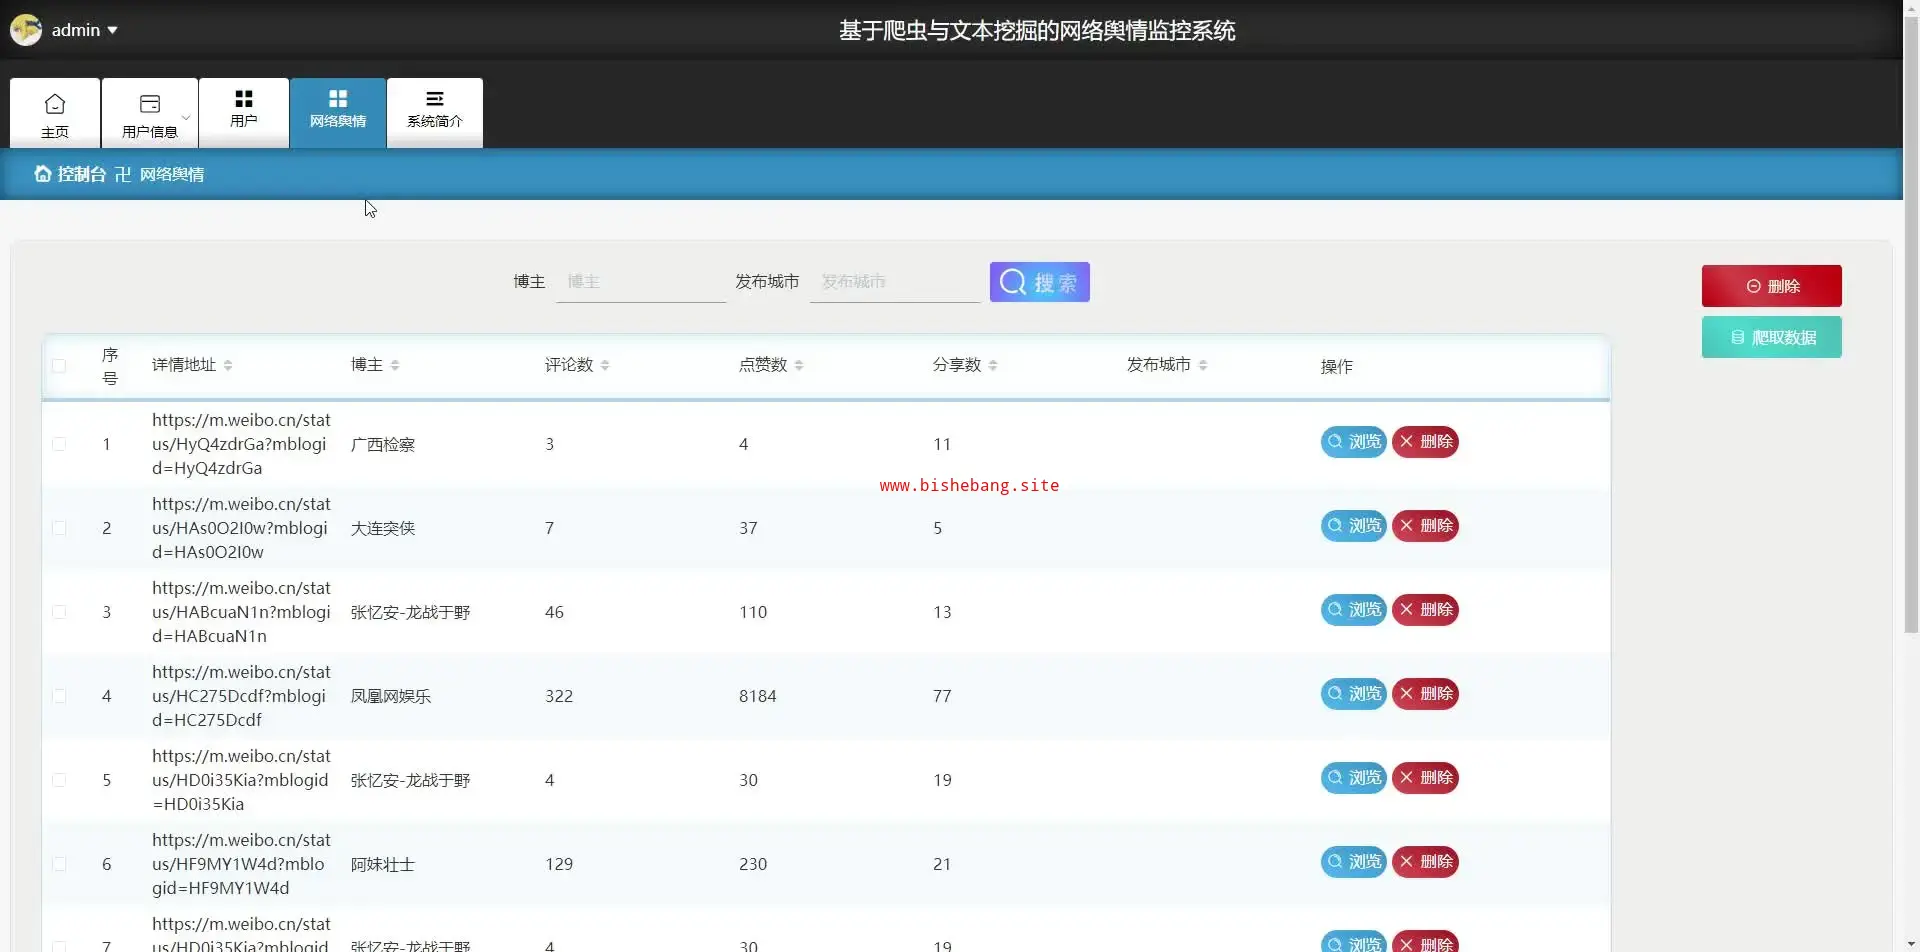
Task: Click the blue 搜索 button
Action: [x=1039, y=282]
